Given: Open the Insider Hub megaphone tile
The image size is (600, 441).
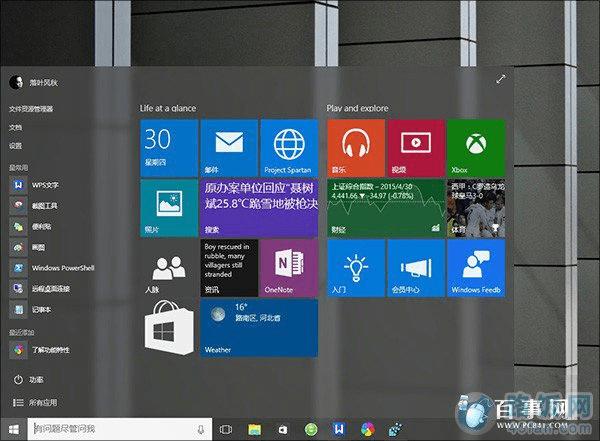Looking at the screenshot, I should click(x=416, y=268).
